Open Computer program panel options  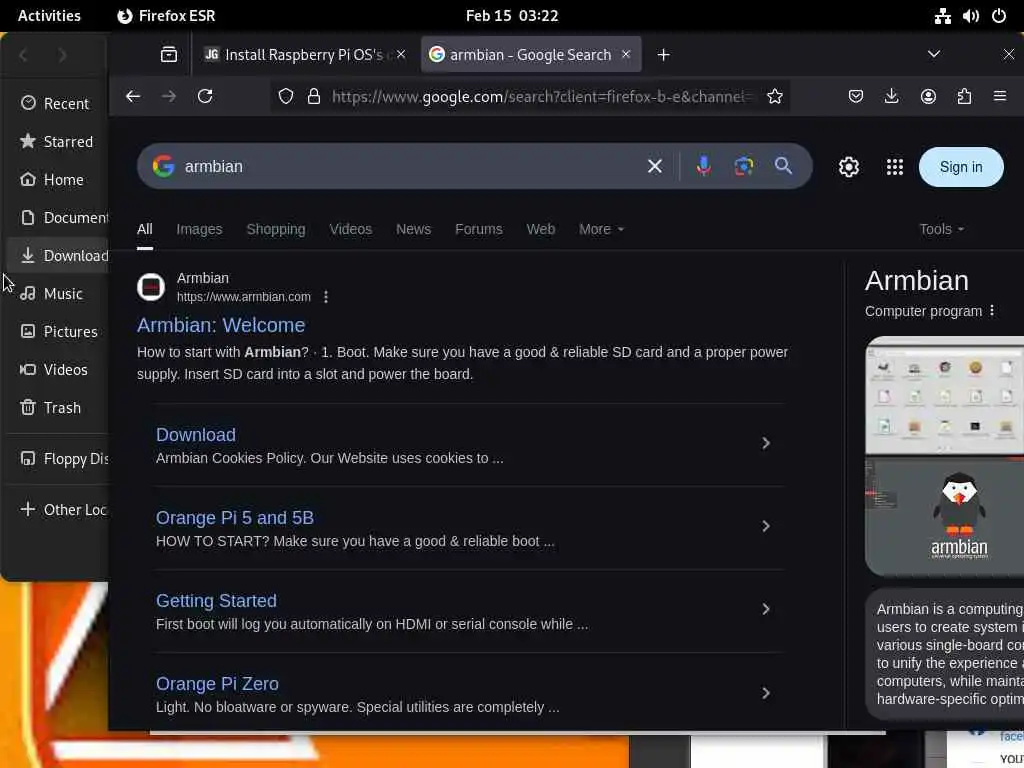[991, 311]
